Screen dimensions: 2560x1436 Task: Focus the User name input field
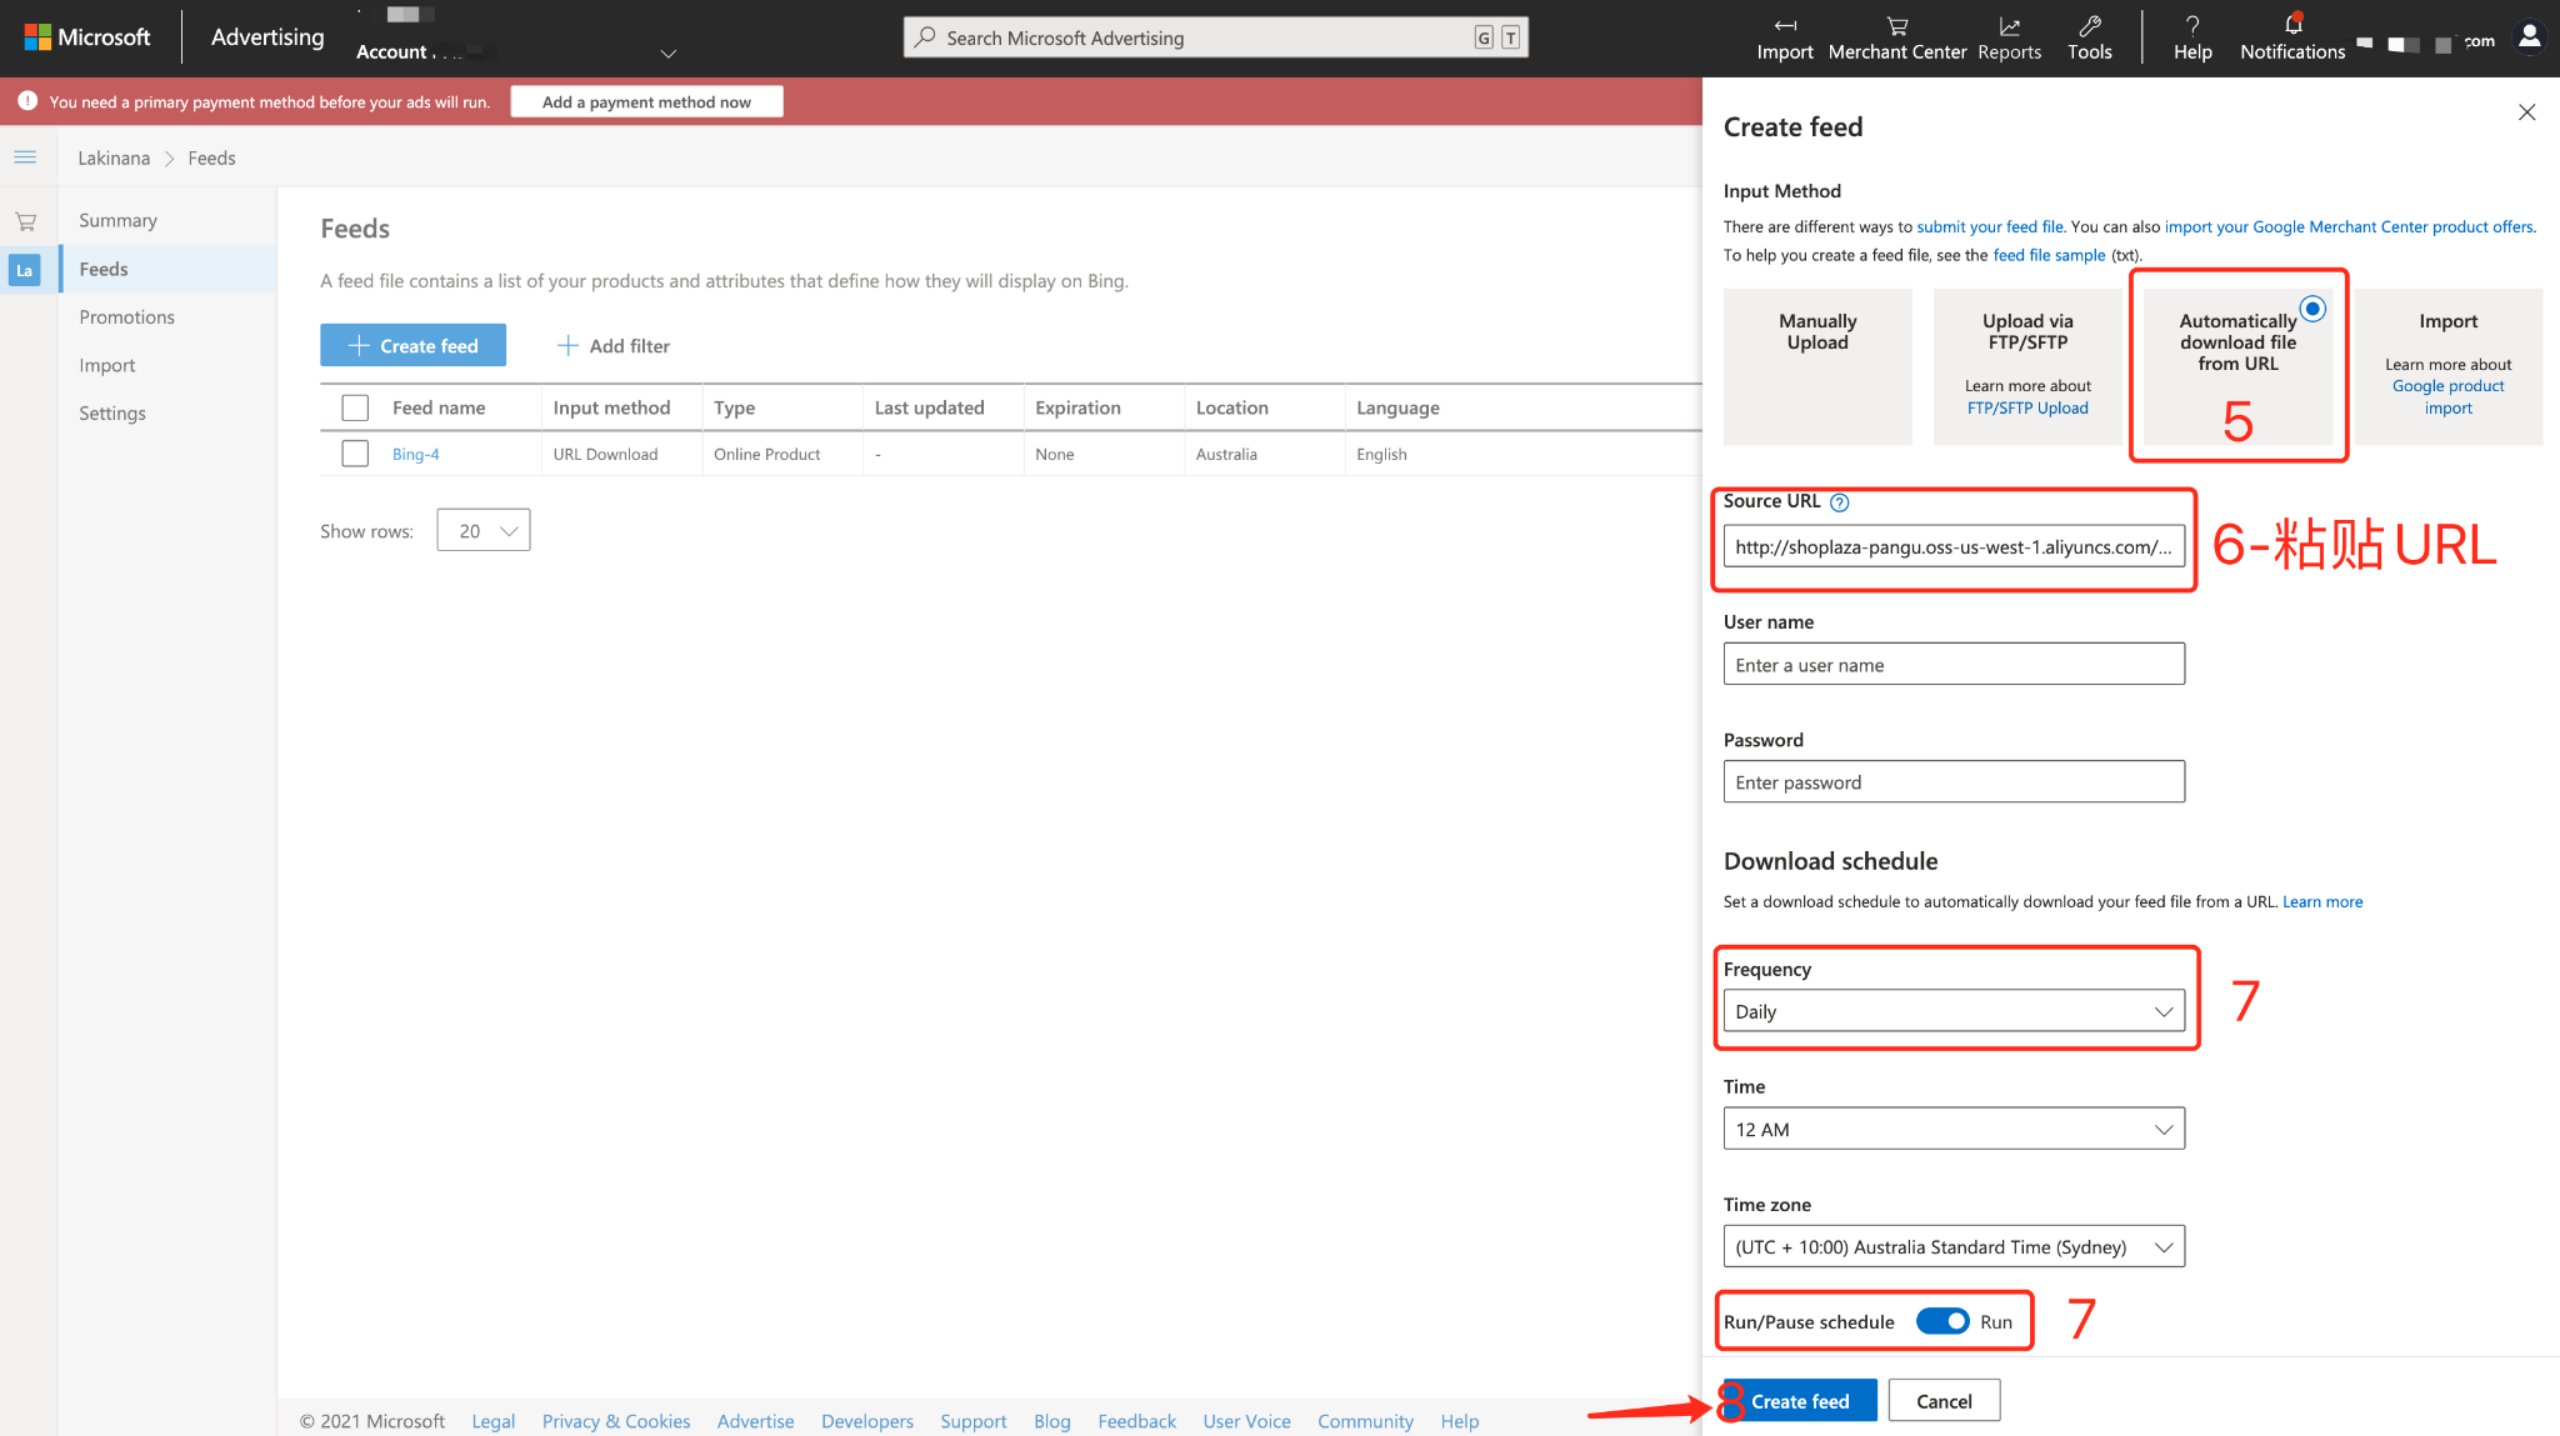point(1953,664)
